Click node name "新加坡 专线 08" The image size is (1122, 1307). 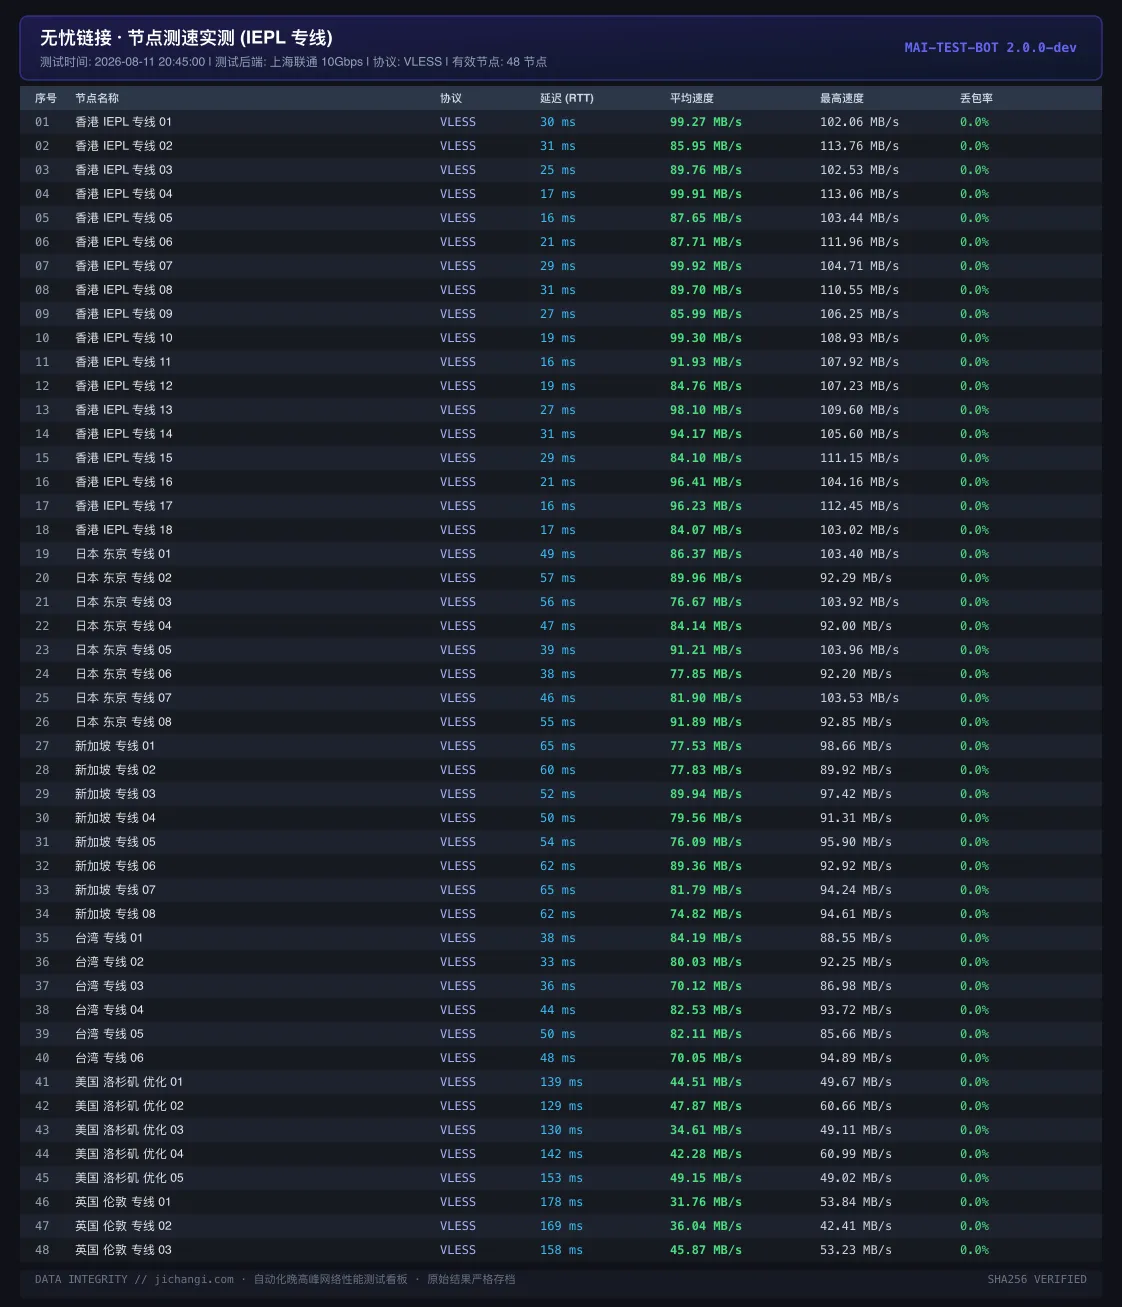[x=115, y=914]
